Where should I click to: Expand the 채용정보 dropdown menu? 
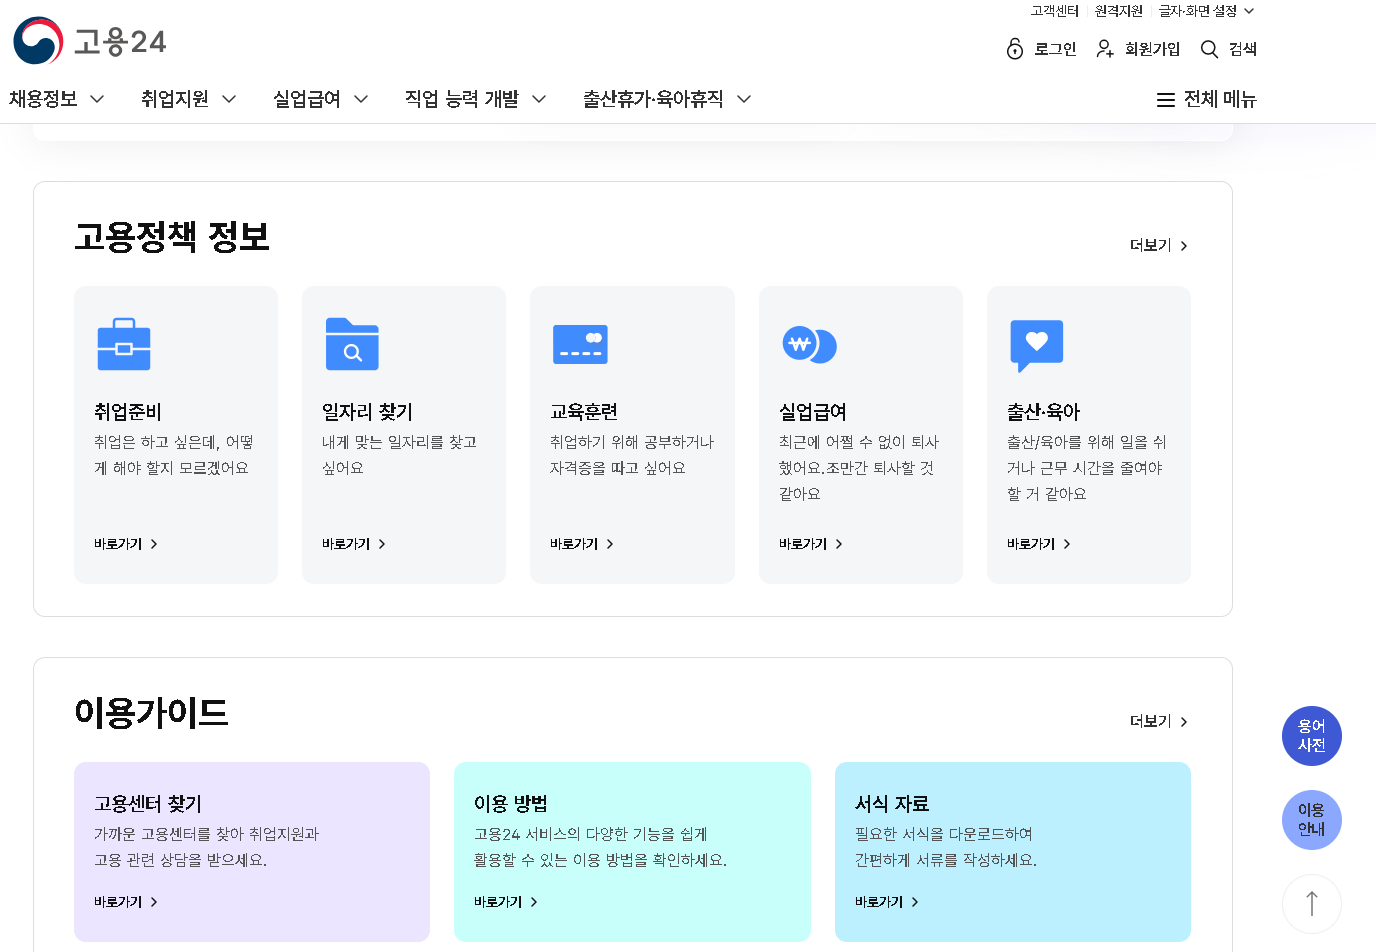[x=57, y=99]
